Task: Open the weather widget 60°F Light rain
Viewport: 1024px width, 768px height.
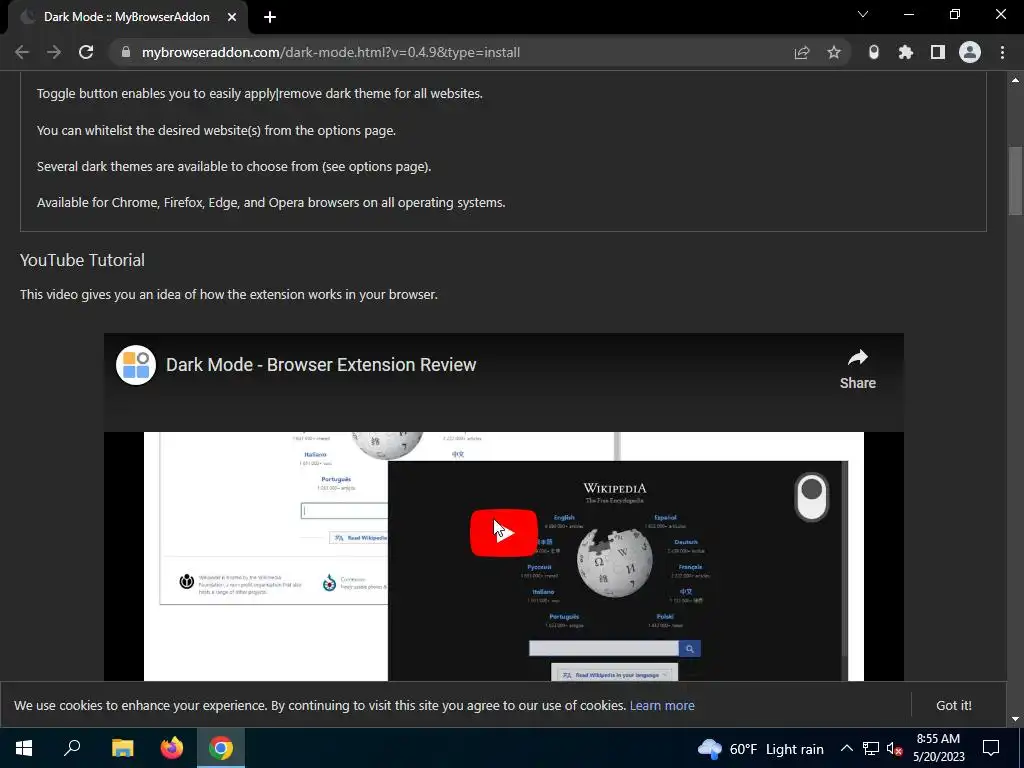Action: (760, 748)
